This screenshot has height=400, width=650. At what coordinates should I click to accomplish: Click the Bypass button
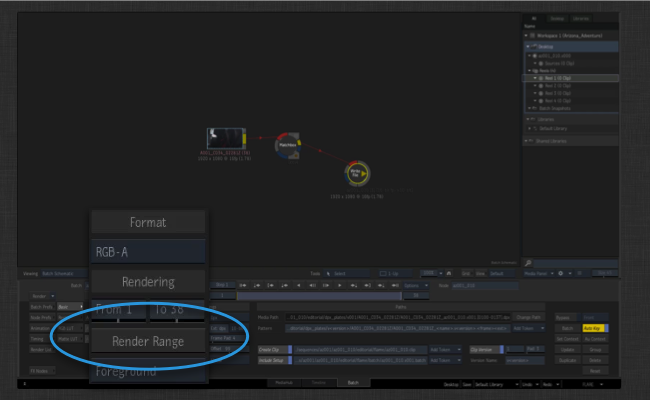tap(568, 318)
